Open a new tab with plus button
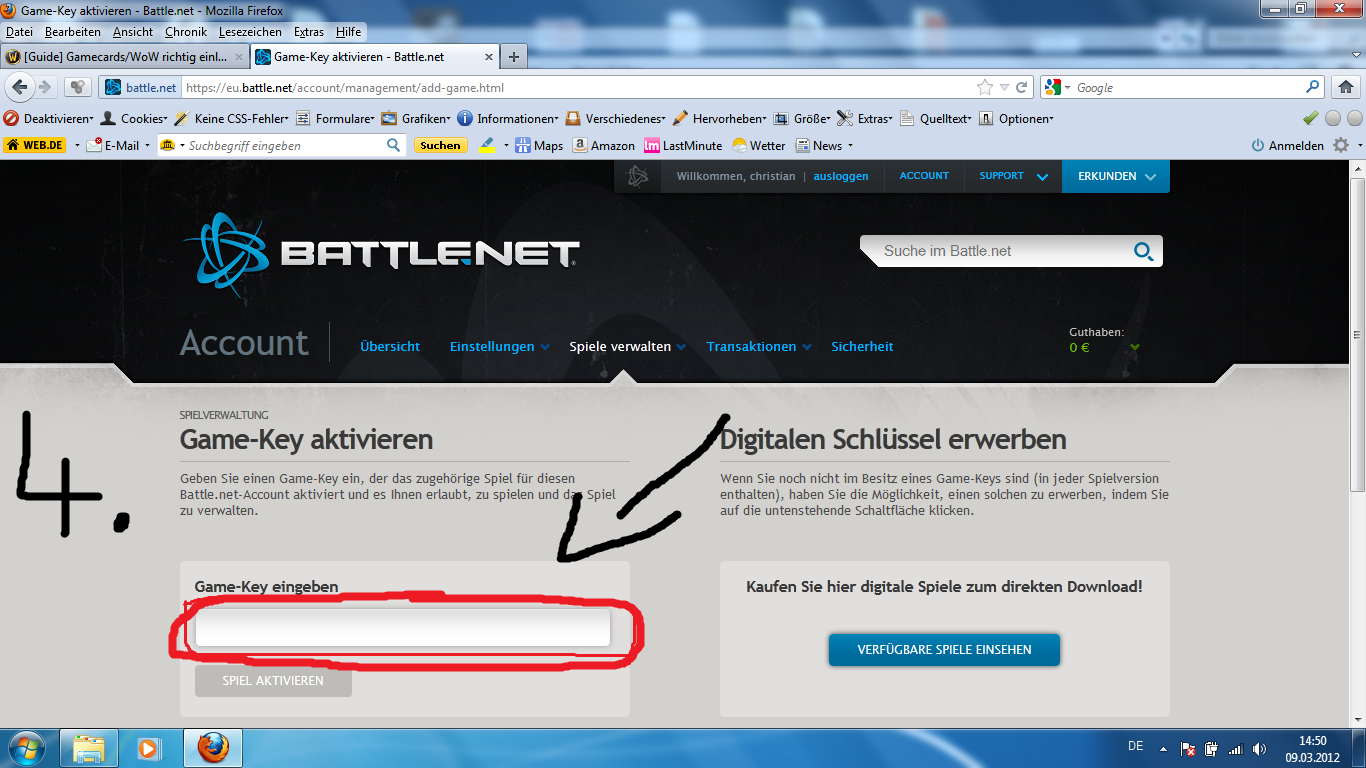Screen dimensions: 1366x768 pyautogui.click(x=513, y=57)
